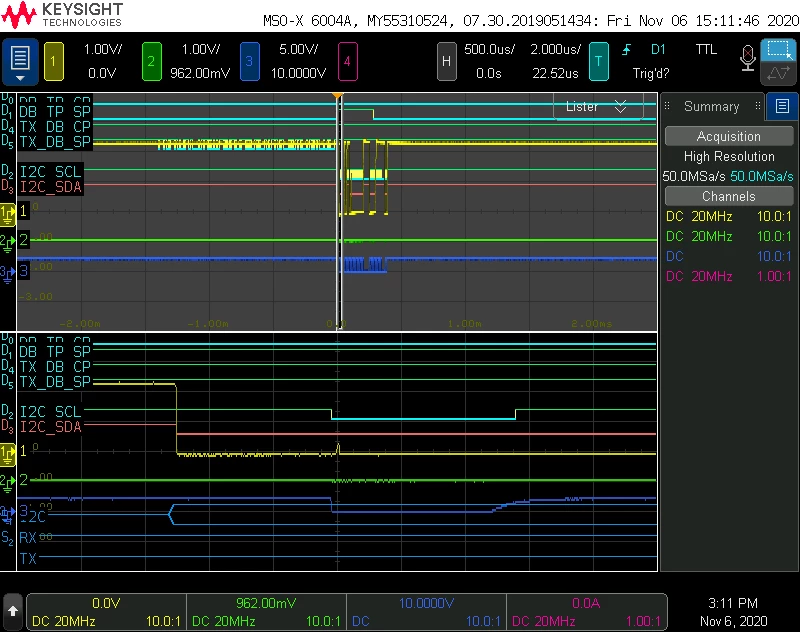The width and height of the screenshot is (800, 632).
Task: Enable channel 4 pink button
Action: point(347,61)
